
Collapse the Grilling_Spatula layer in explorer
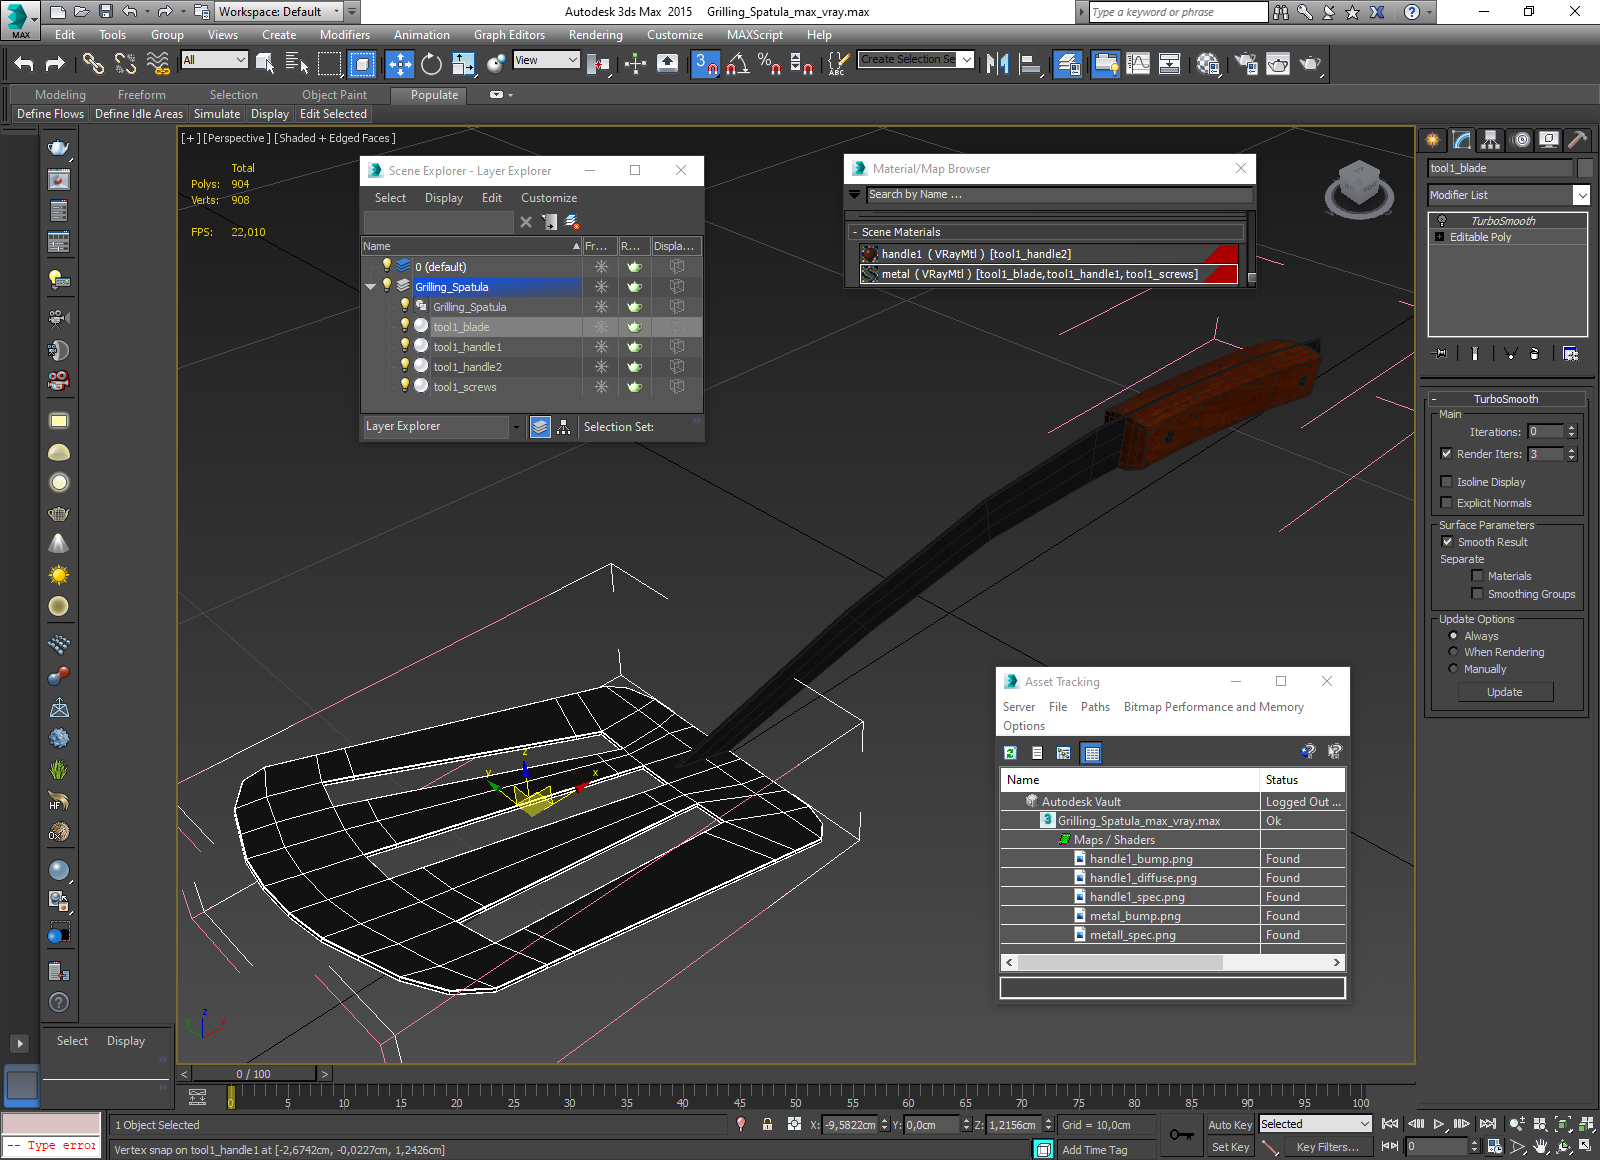[371, 287]
